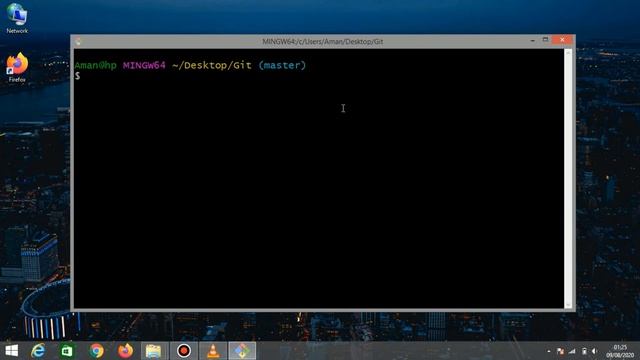Click the scrollbar down arrow in terminal
Viewport: 640px width, 360px height.
[x=568, y=305]
